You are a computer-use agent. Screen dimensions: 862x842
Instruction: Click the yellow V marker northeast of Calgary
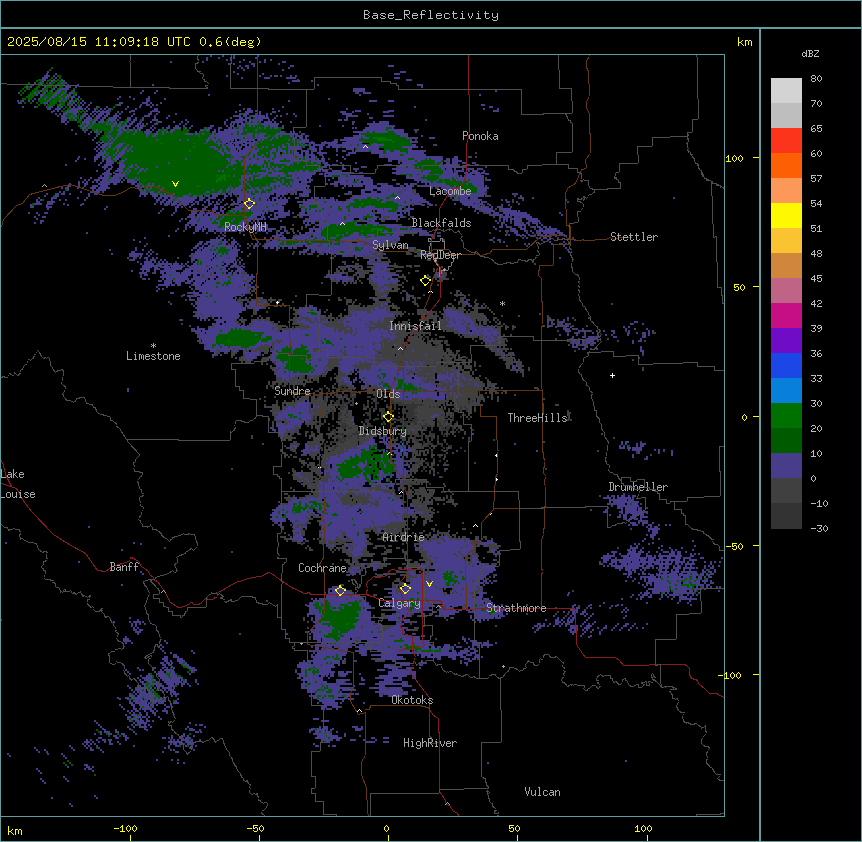(429, 584)
